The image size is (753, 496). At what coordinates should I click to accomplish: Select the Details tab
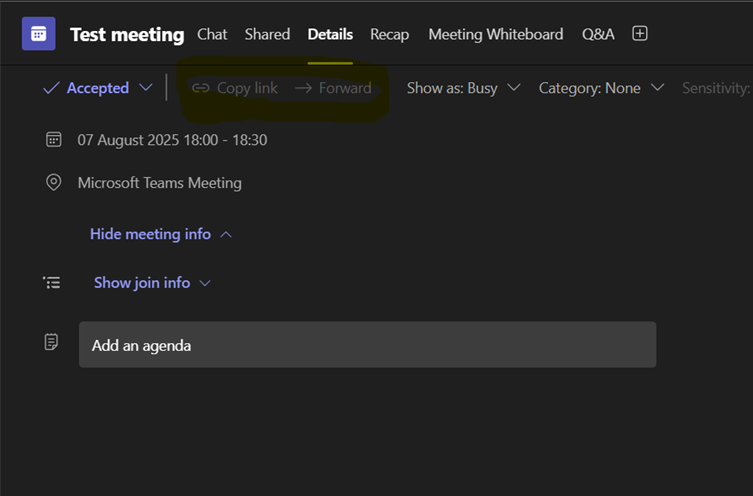click(330, 34)
